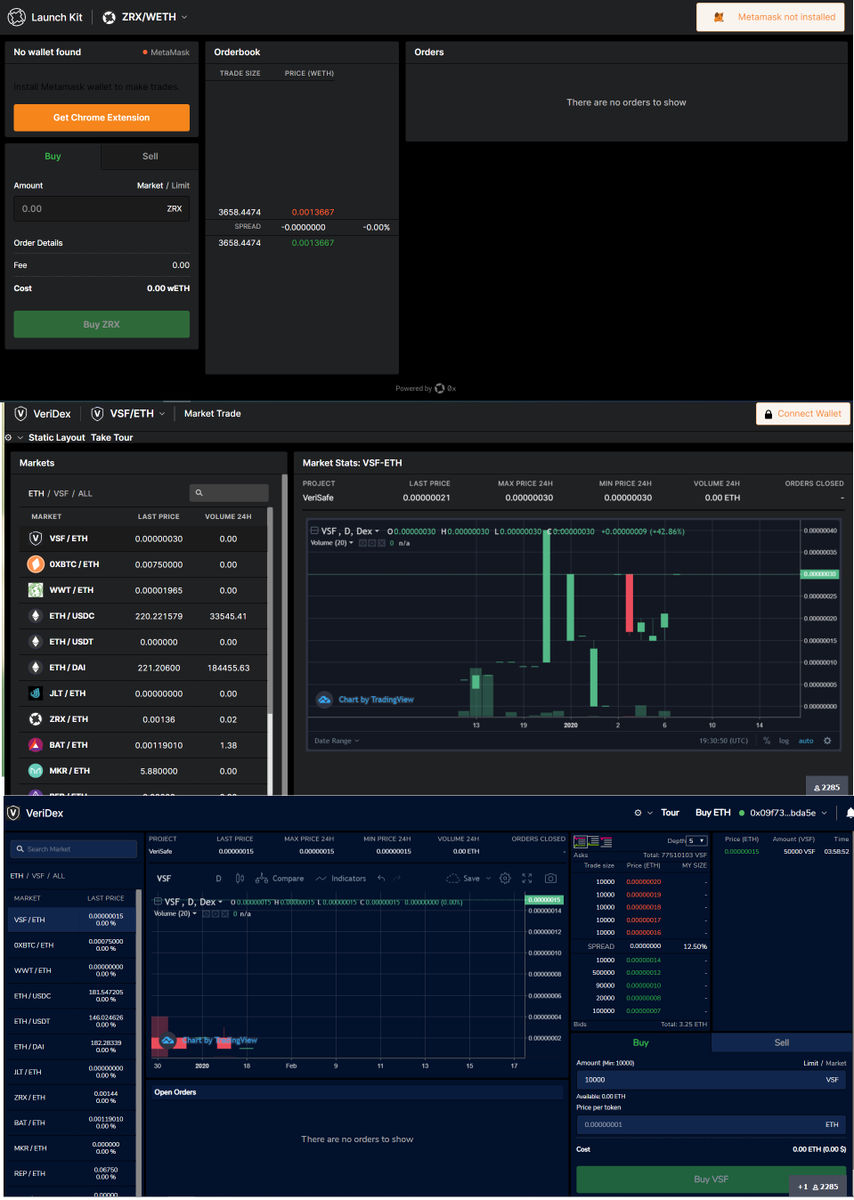Viewport: 854px width, 1200px height.
Task: Open Market Trade in middle header
Action: point(212,414)
